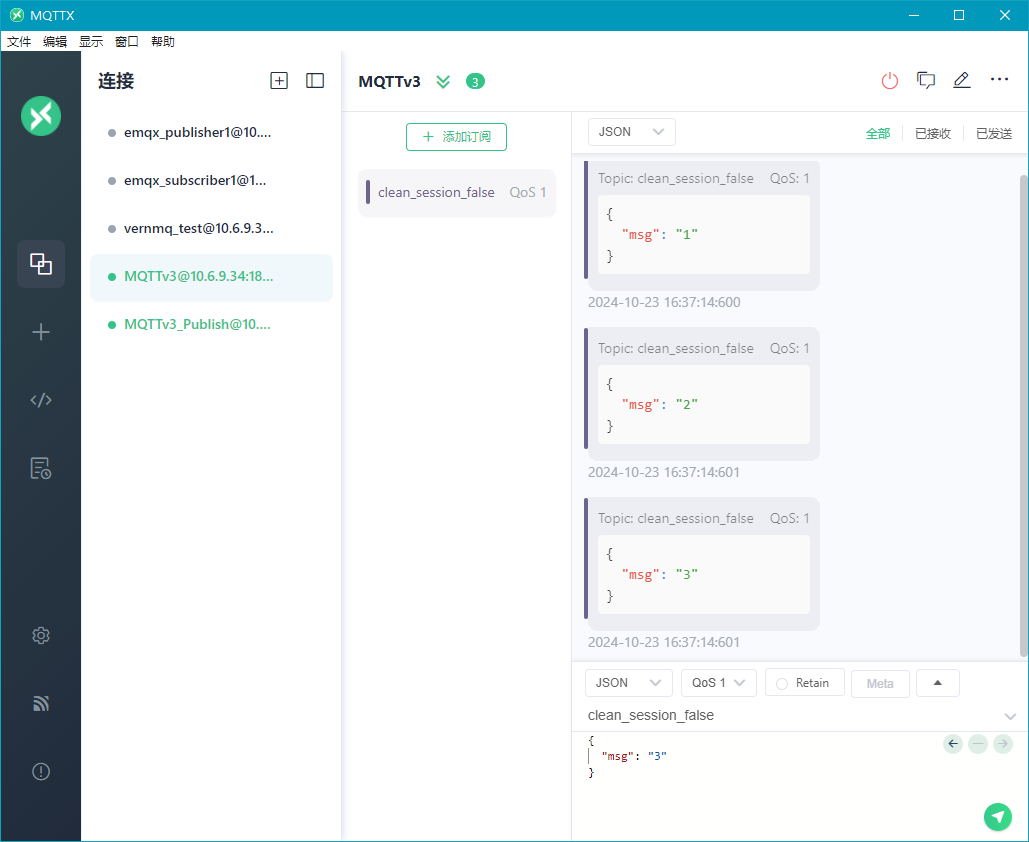Open the 窗口 menu

[x=127, y=41]
